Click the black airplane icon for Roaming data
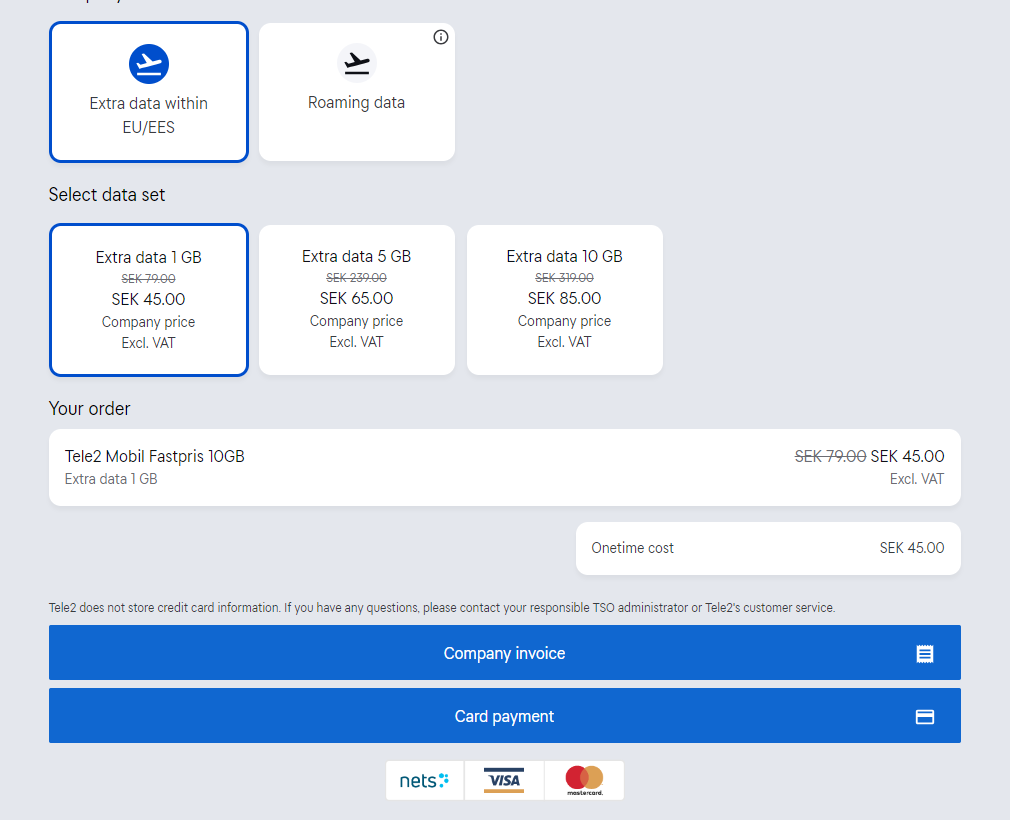 [357, 63]
